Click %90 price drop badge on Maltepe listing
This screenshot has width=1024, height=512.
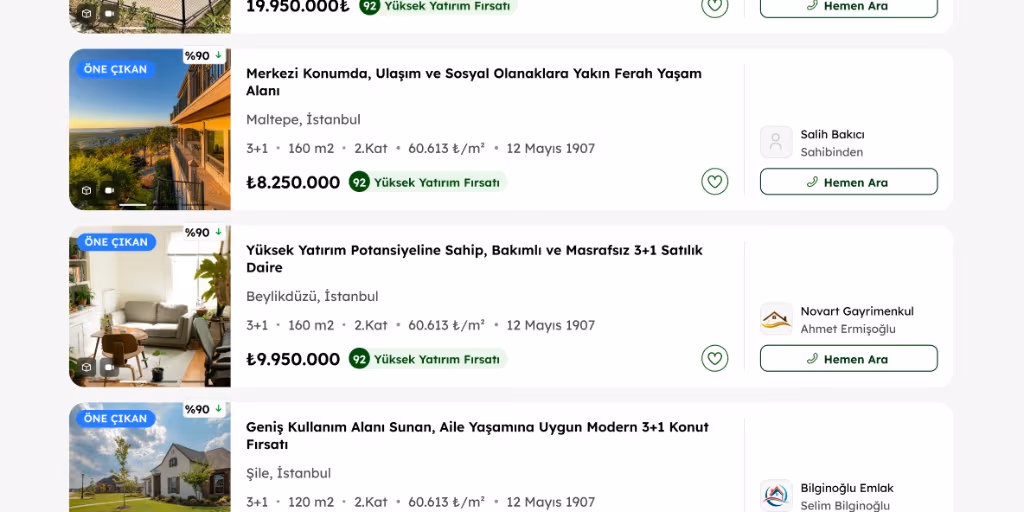click(204, 56)
